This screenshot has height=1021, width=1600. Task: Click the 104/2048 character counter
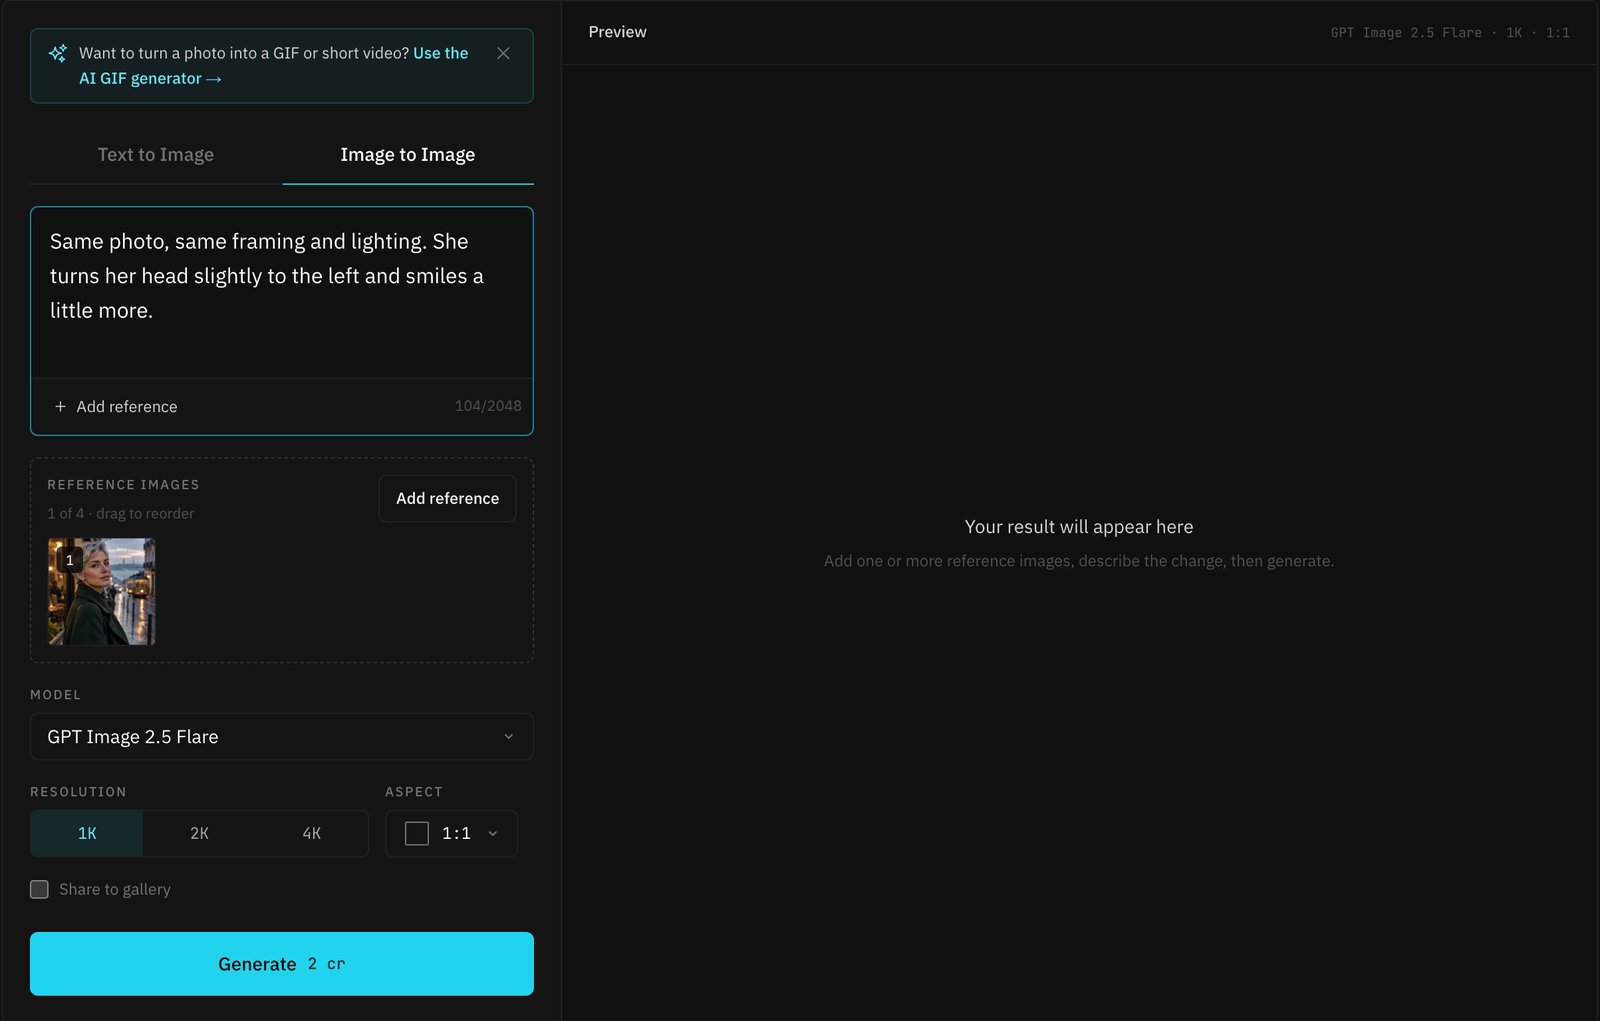tap(488, 406)
